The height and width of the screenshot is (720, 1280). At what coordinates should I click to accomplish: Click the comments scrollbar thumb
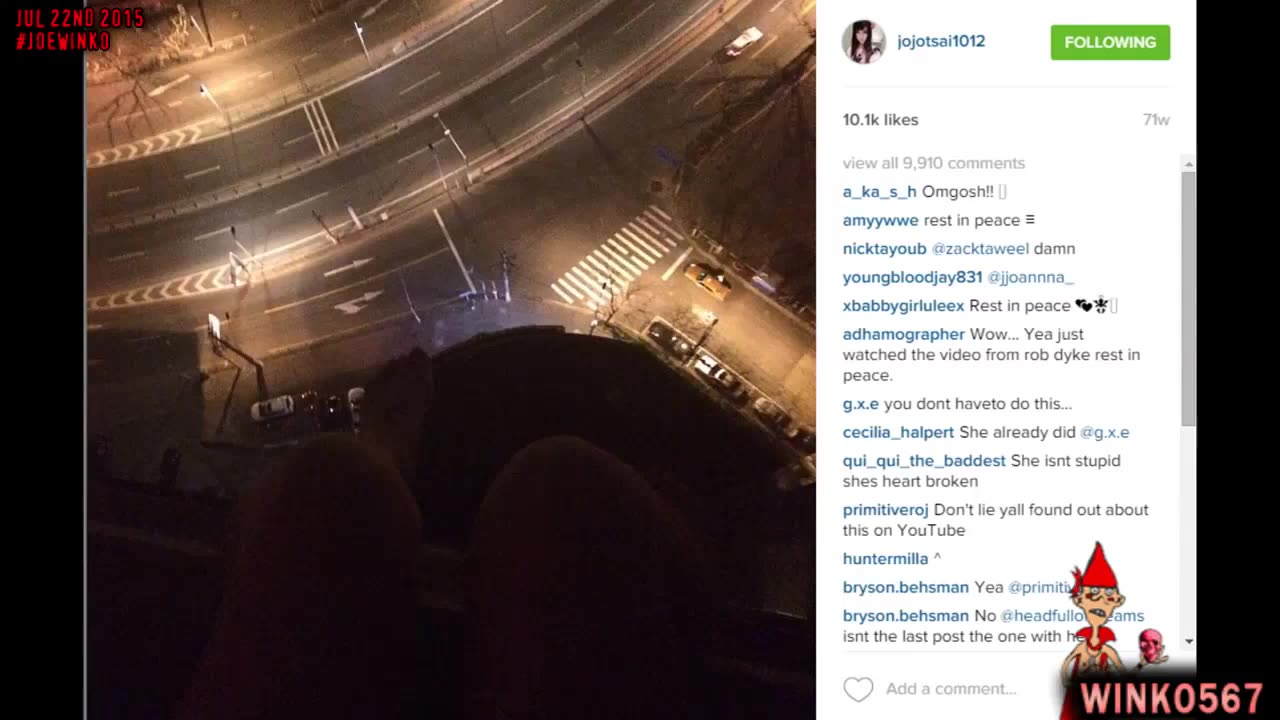point(1188,297)
